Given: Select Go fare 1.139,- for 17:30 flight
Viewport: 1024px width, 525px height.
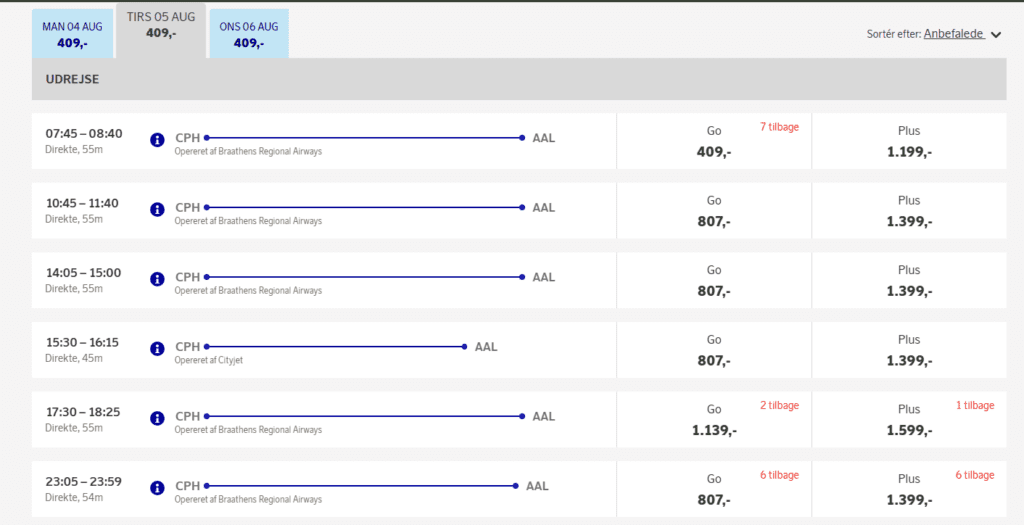Looking at the screenshot, I should (714, 420).
